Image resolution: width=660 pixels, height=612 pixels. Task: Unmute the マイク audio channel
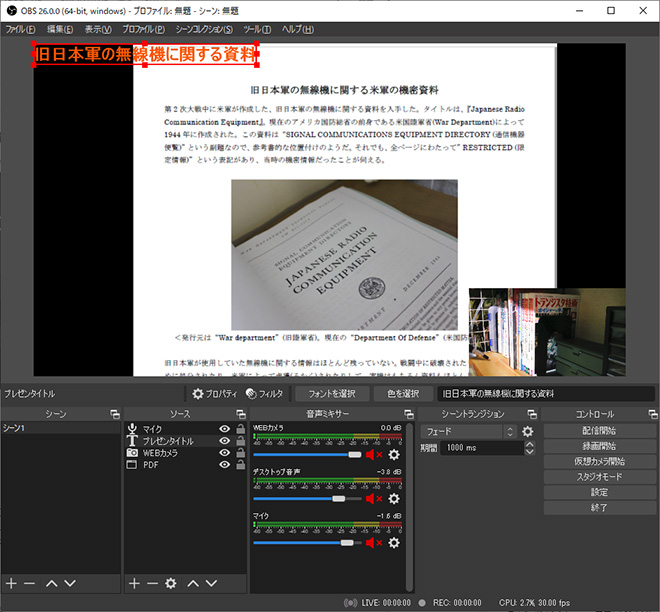pos(374,543)
